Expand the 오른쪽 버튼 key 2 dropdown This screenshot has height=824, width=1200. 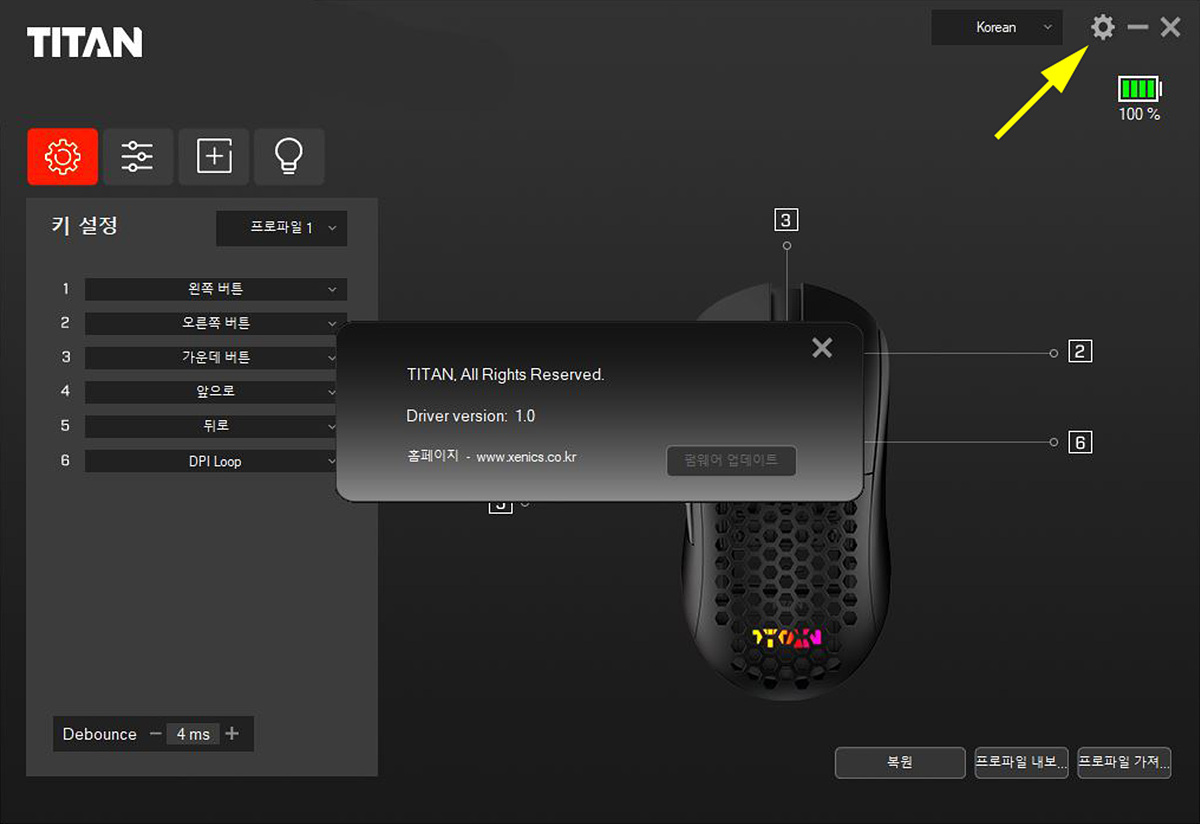tap(216, 323)
